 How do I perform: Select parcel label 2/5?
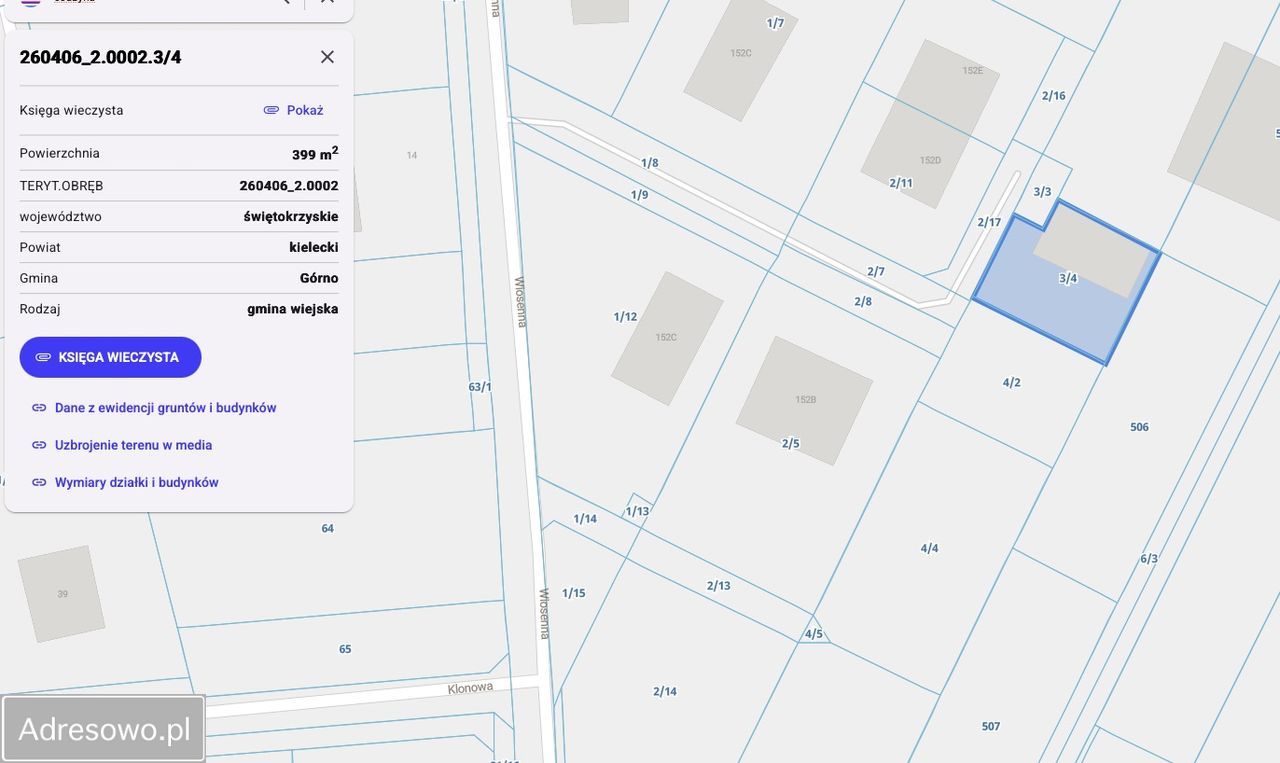coord(791,444)
